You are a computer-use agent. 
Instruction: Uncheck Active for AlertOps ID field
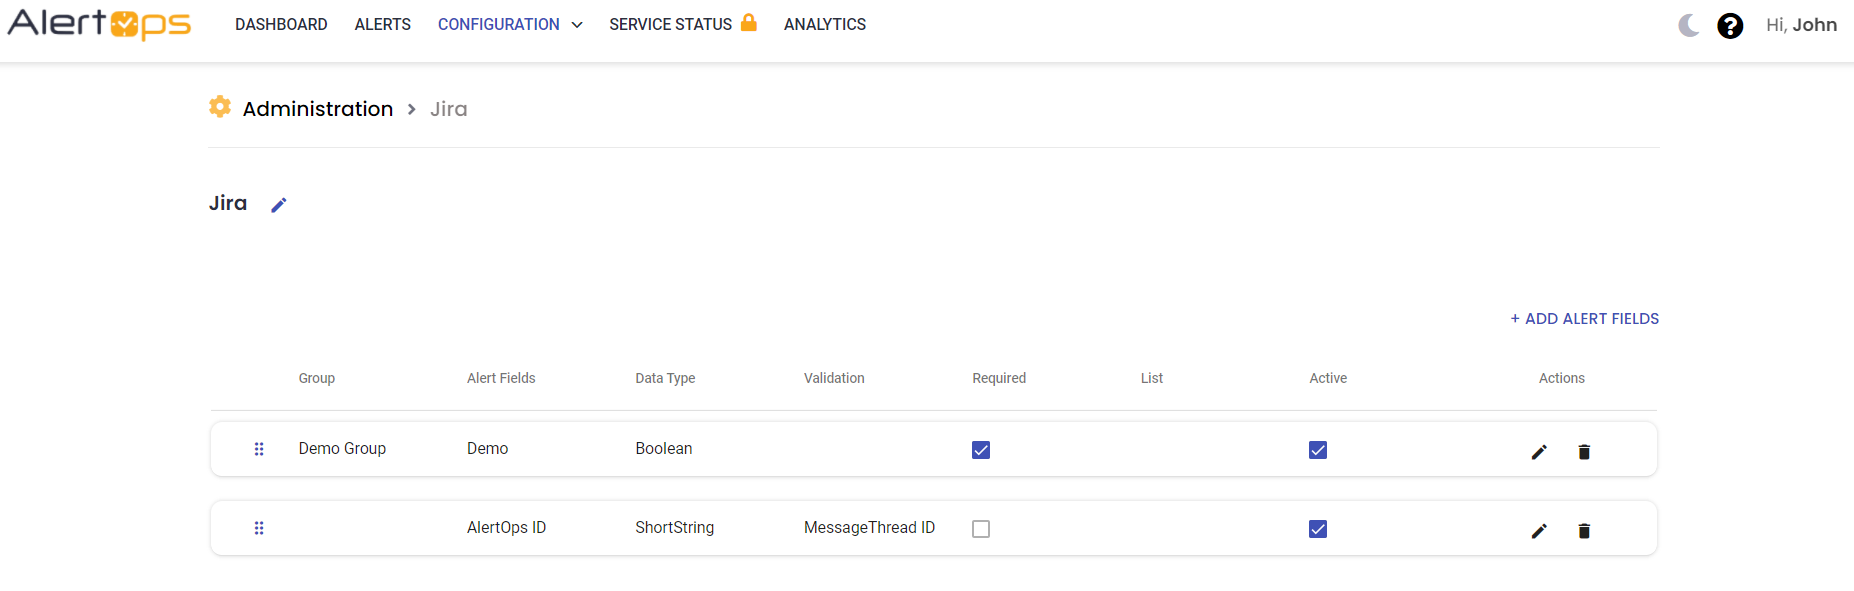[x=1318, y=529]
